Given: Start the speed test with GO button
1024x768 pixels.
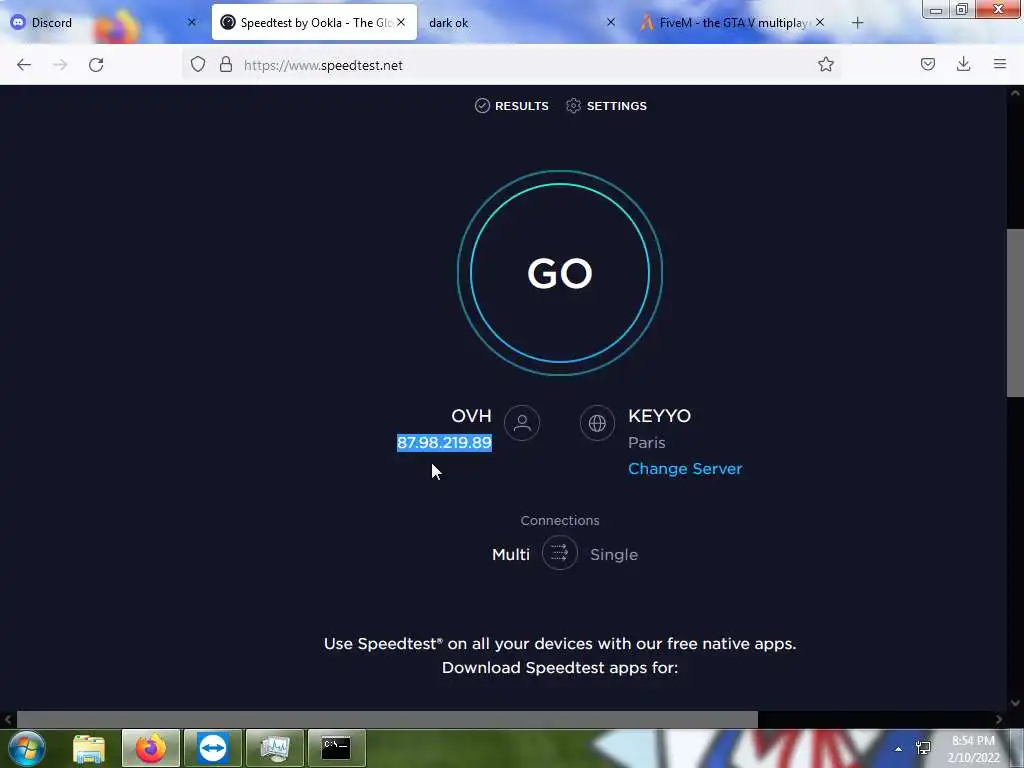Looking at the screenshot, I should 560,273.
